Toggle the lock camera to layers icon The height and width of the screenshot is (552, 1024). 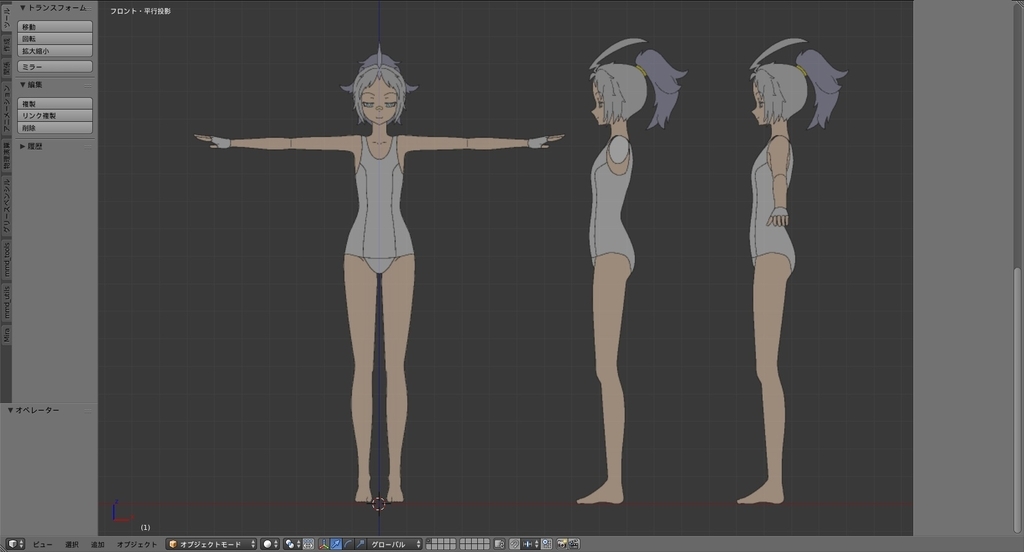(500, 544)
